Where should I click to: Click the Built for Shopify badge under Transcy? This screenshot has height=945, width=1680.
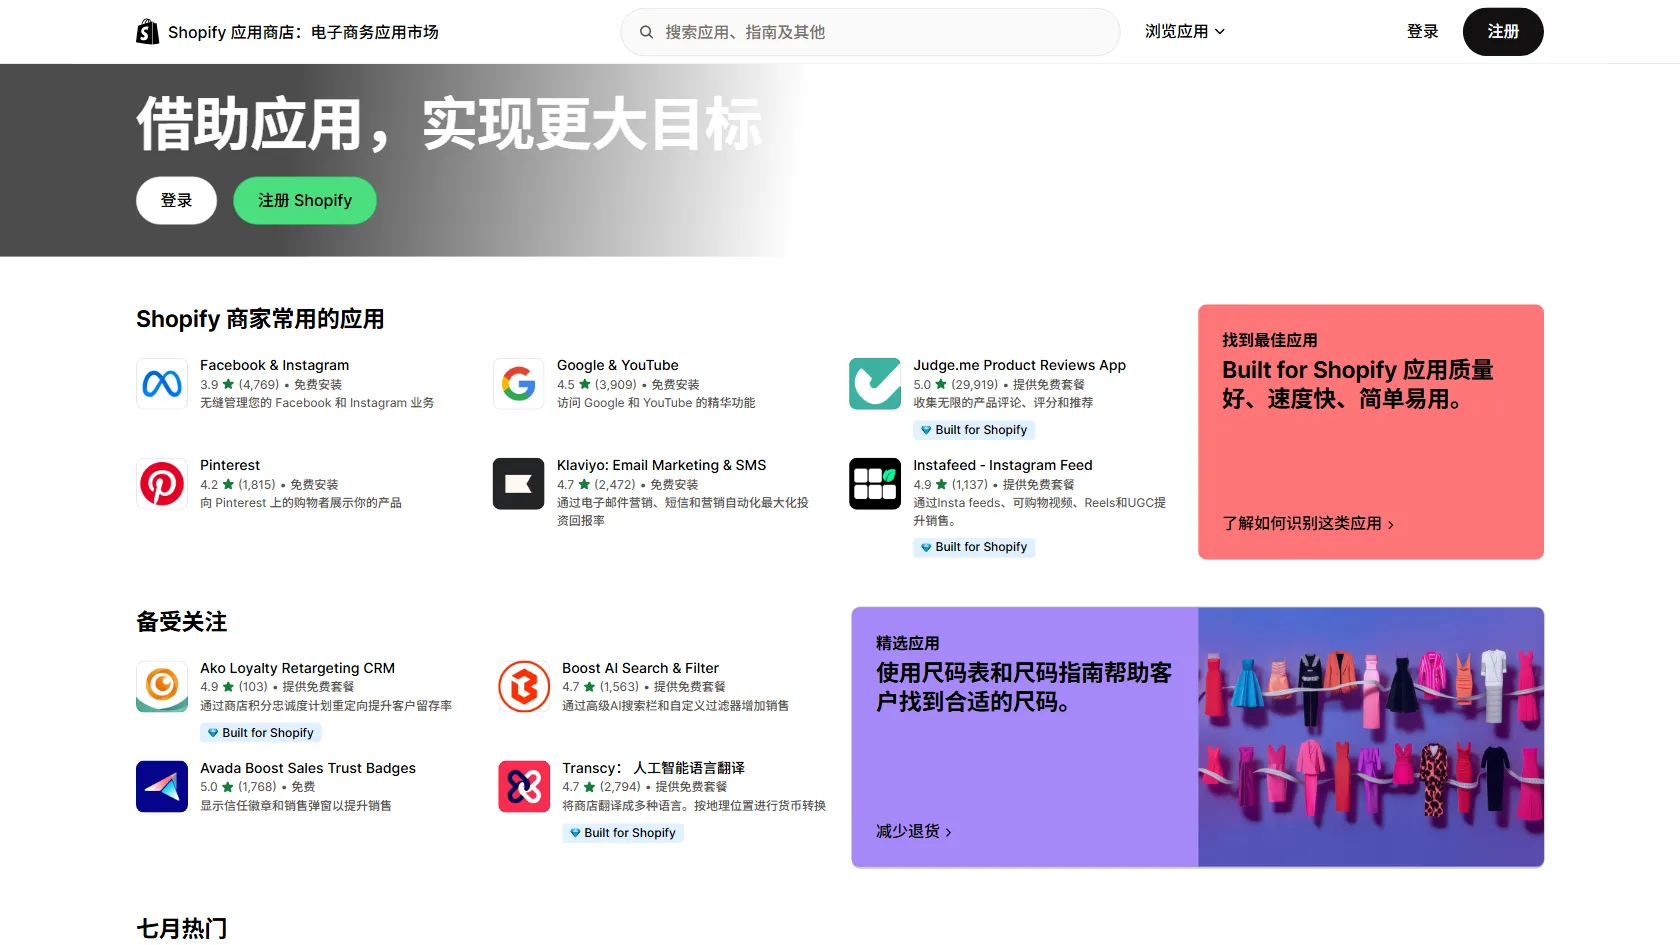(x=623, y=833)
